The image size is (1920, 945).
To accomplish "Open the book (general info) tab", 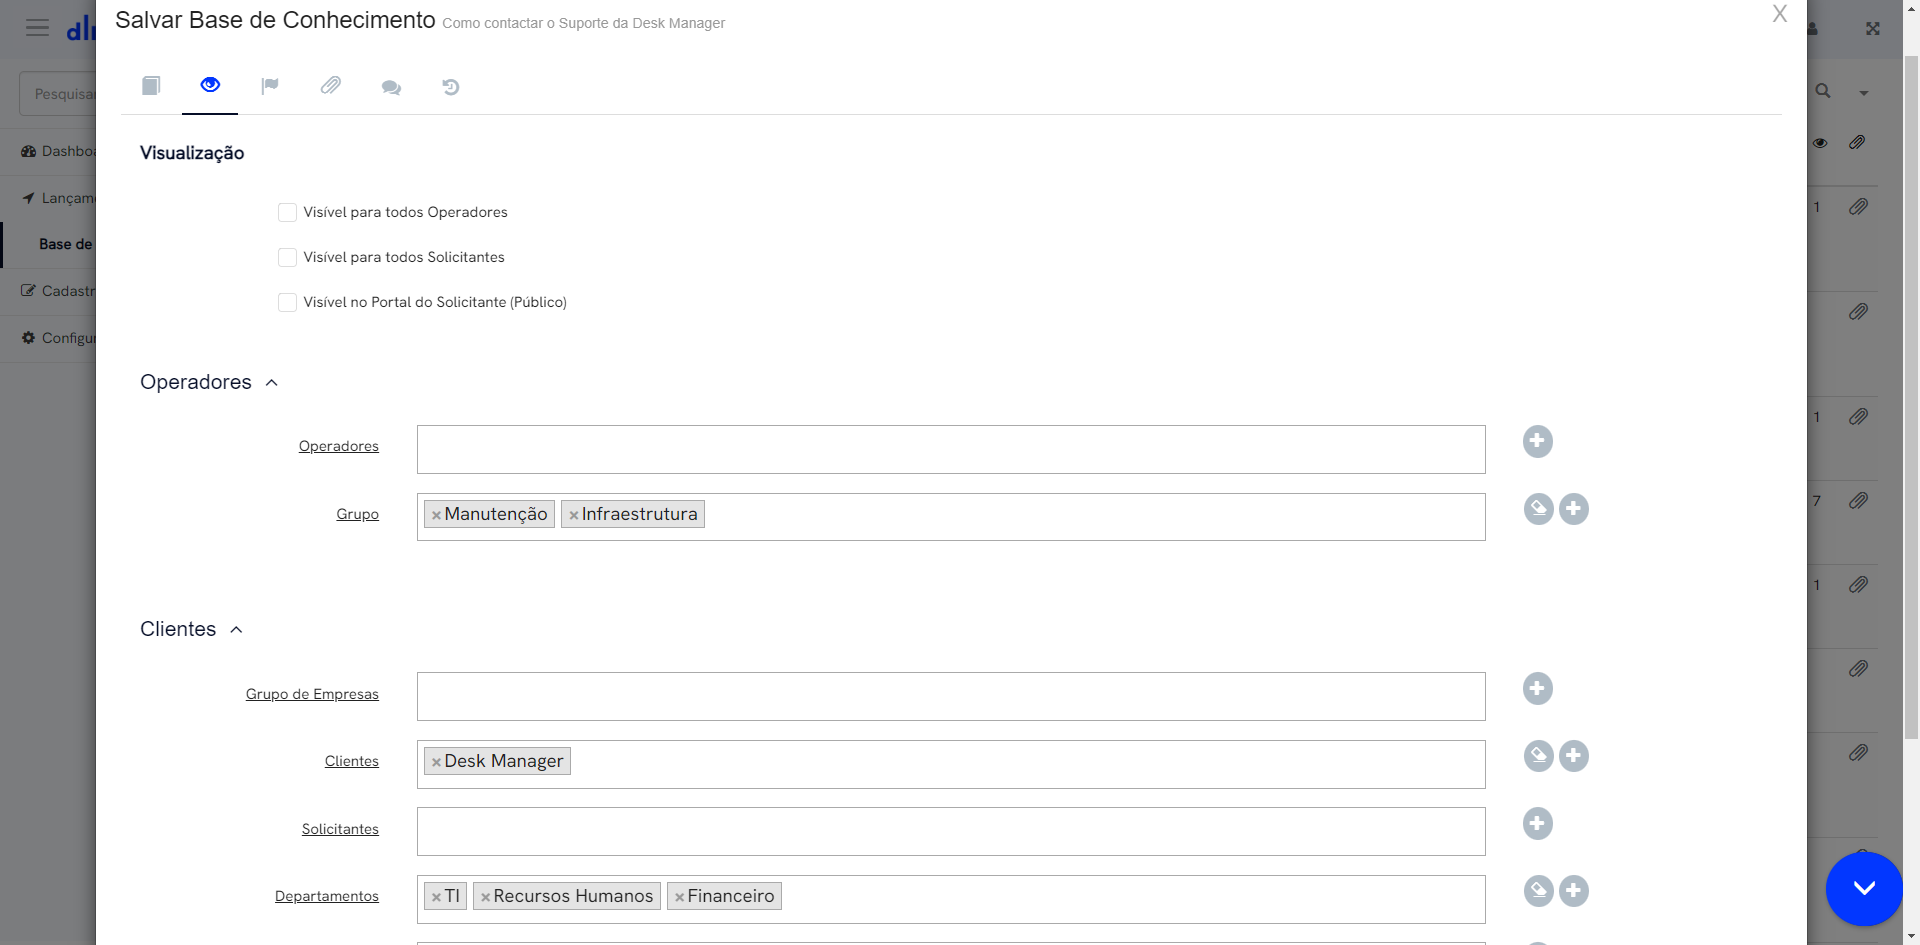I will (x=151, y=86).
